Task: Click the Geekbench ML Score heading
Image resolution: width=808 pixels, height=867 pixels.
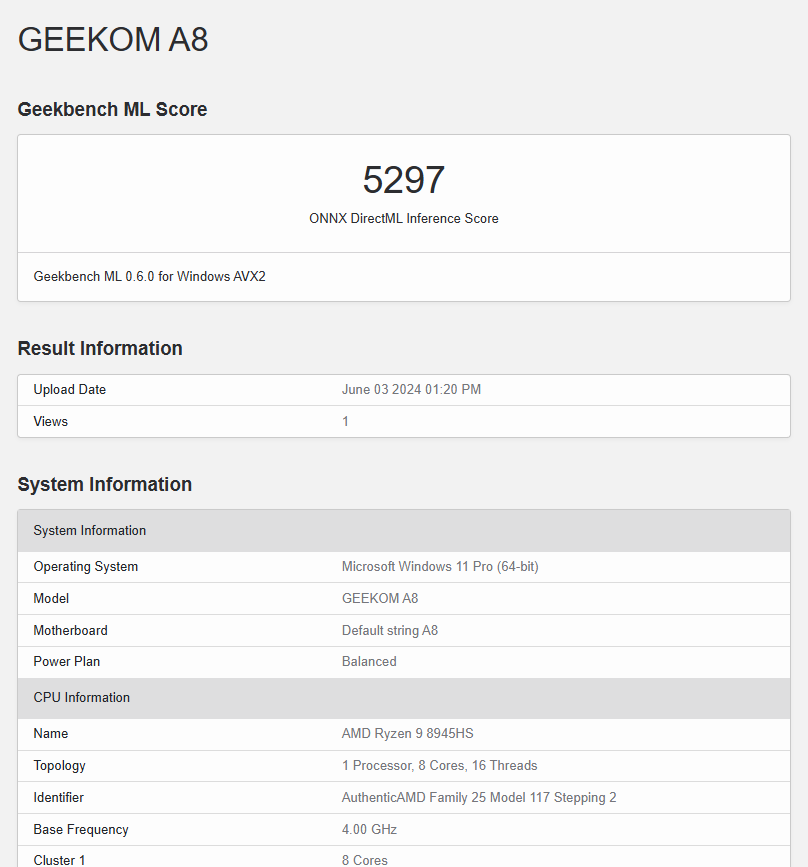Action: pyautogui.click(x=112, y=109)
